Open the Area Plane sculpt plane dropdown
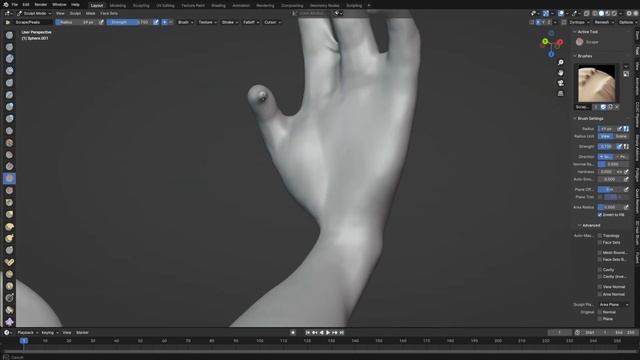 point(613,304)
